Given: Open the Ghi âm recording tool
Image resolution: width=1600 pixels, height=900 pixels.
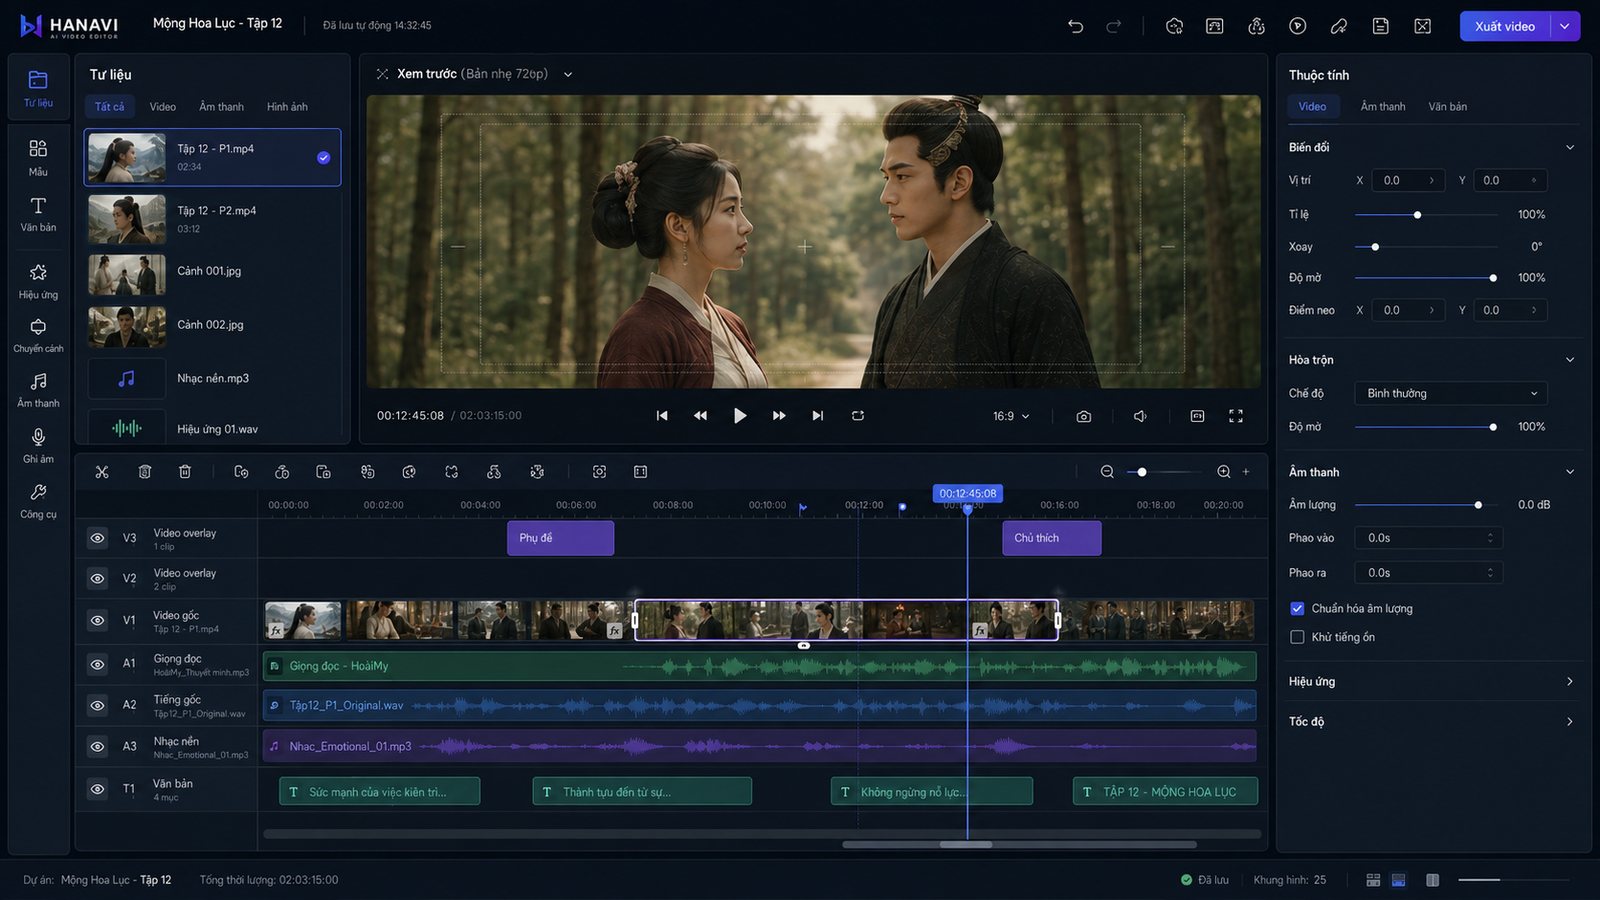Looking at the screenshot, I should pyautogui.click(x=38, y=445).
